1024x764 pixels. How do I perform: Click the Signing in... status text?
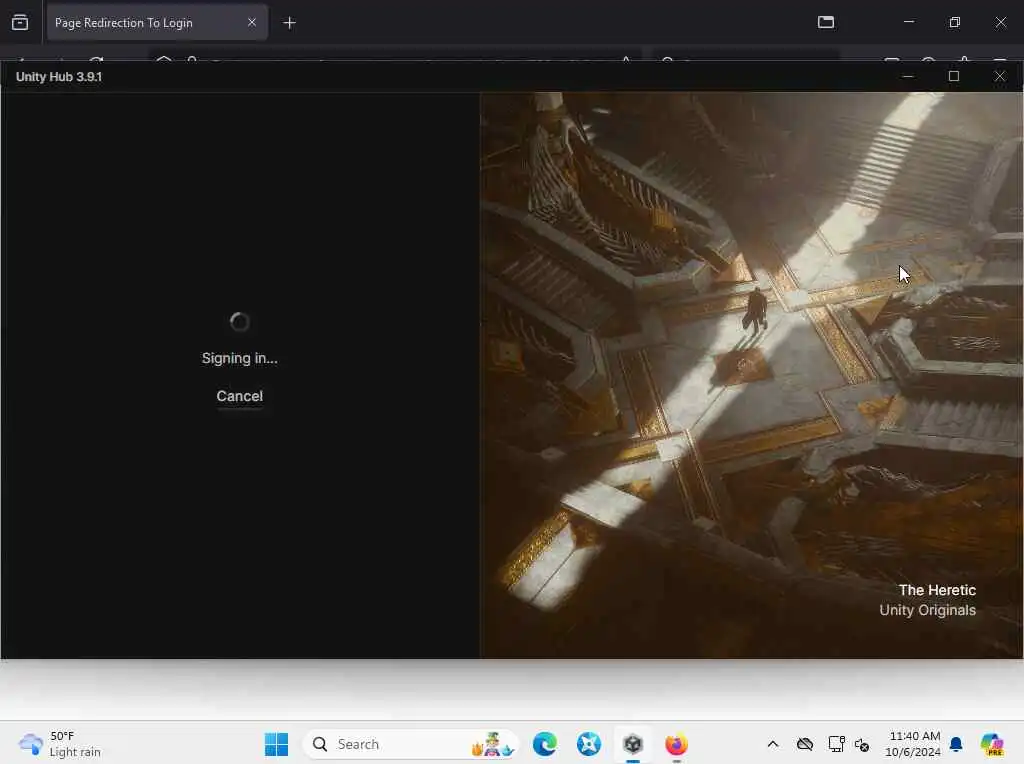click(240, 358)
